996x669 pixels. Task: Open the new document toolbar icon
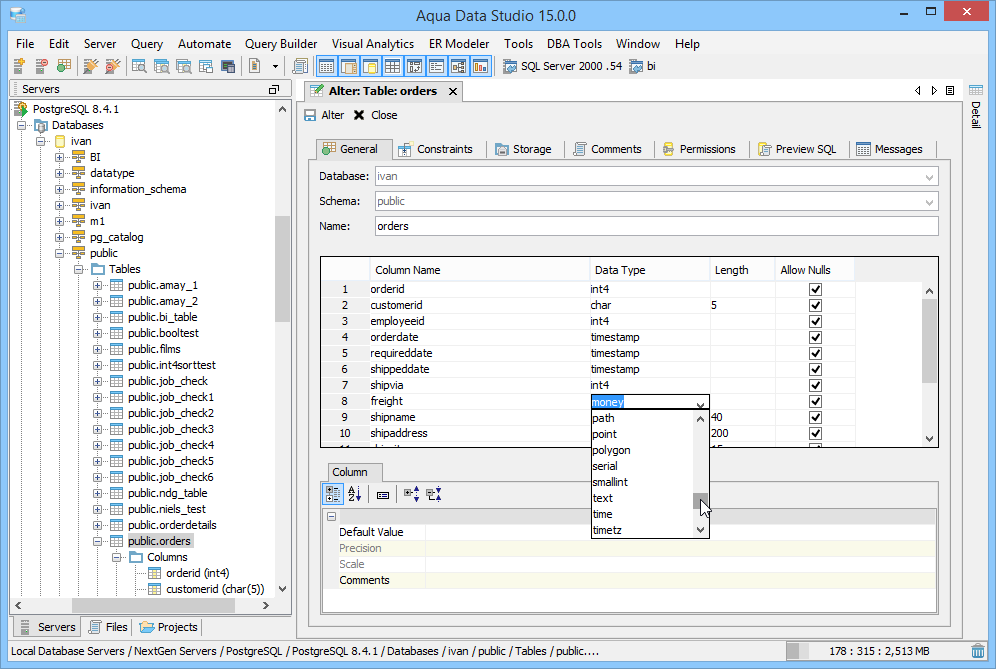click(255, 66)
